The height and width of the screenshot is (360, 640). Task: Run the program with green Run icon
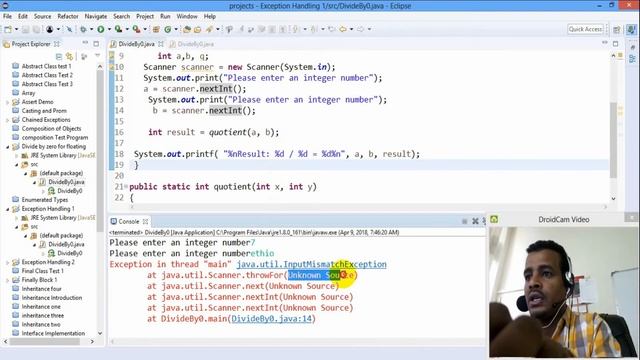[x=100, y=29]
